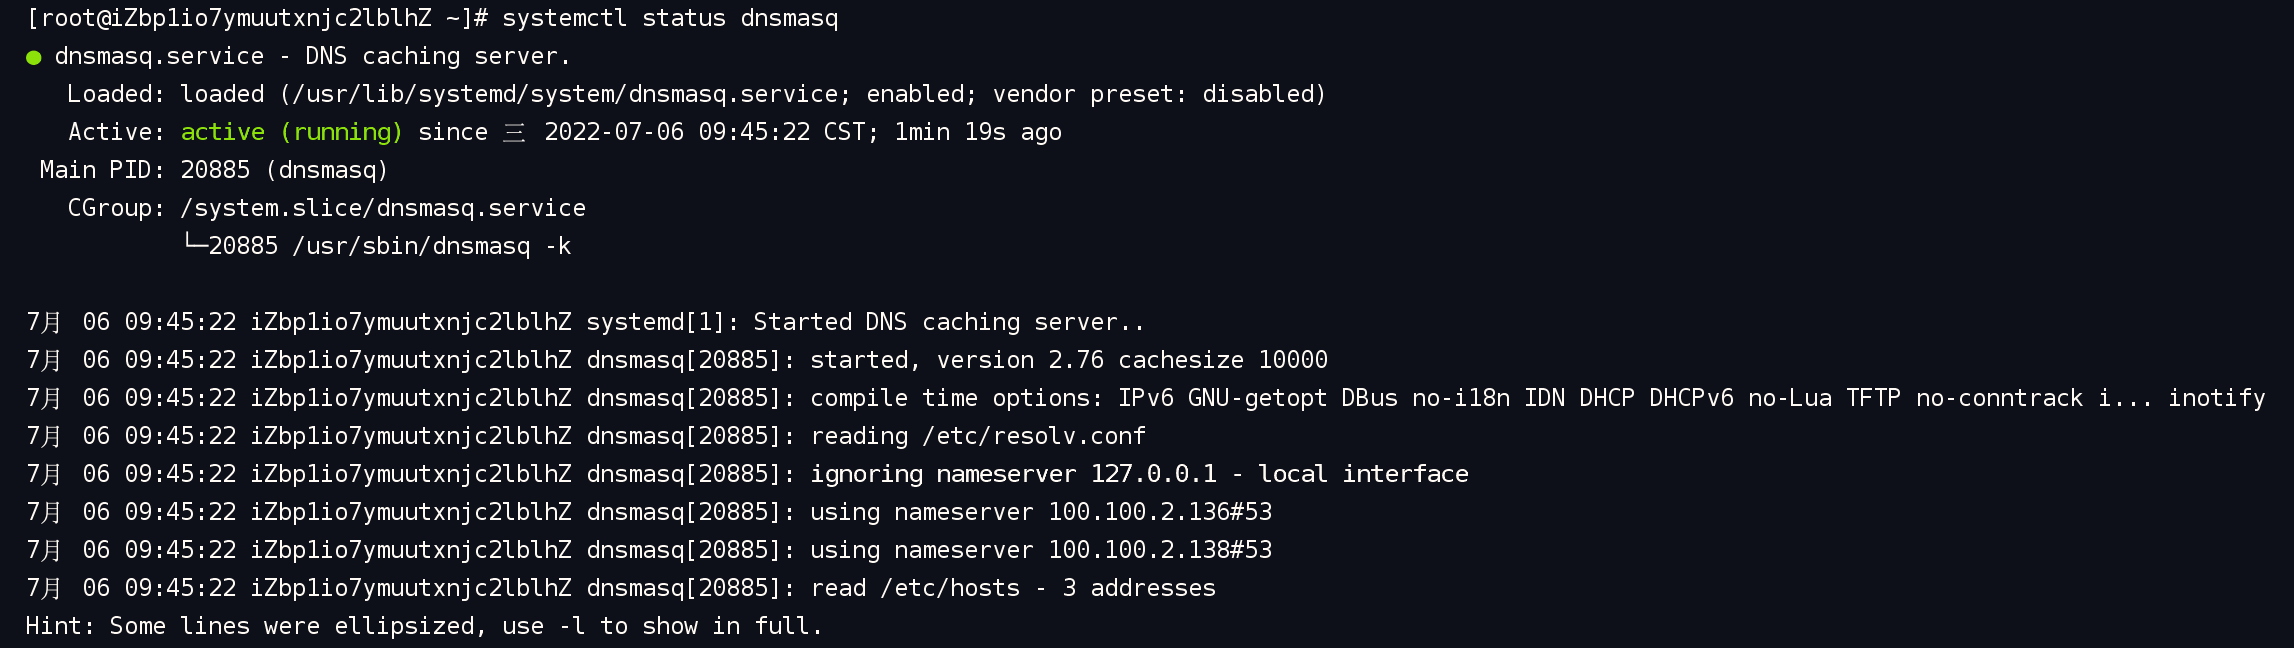
Task: Click the green service status dot
Action: point(34,58)
